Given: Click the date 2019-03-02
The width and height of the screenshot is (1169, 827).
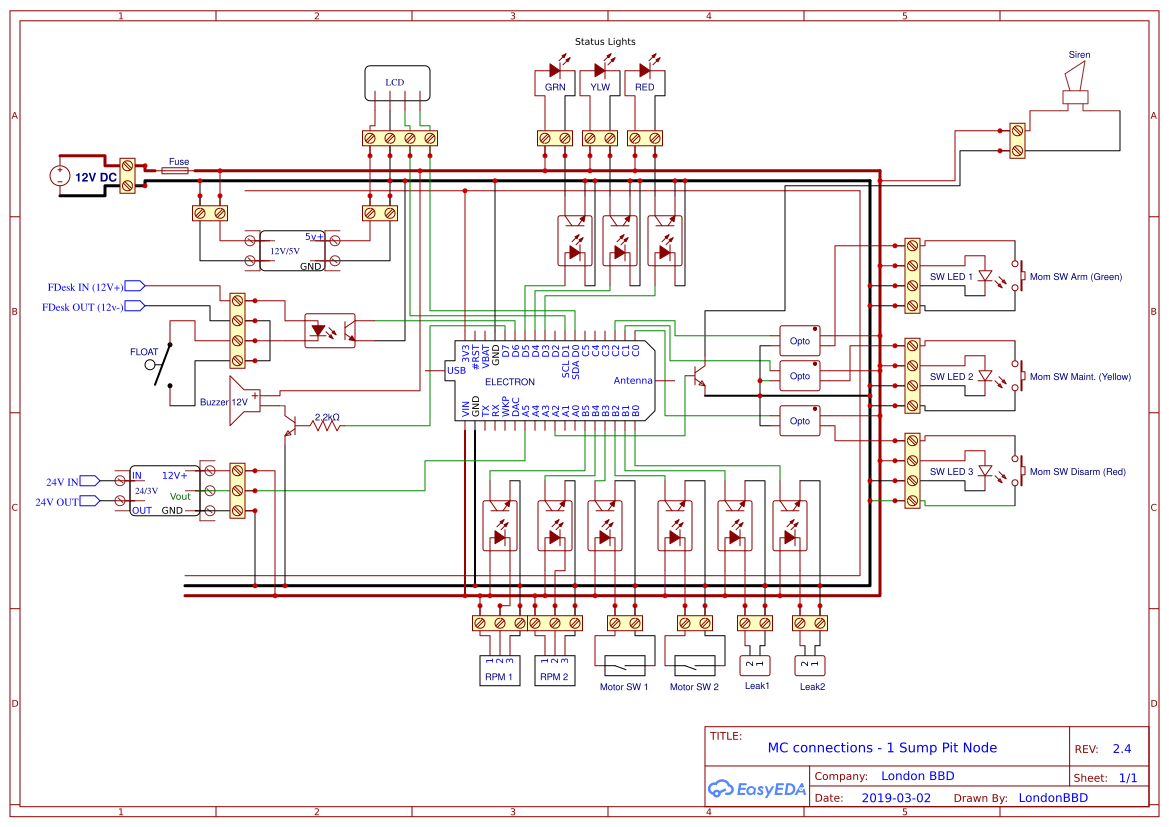Looking at the screenshot, I should [896, 798].
